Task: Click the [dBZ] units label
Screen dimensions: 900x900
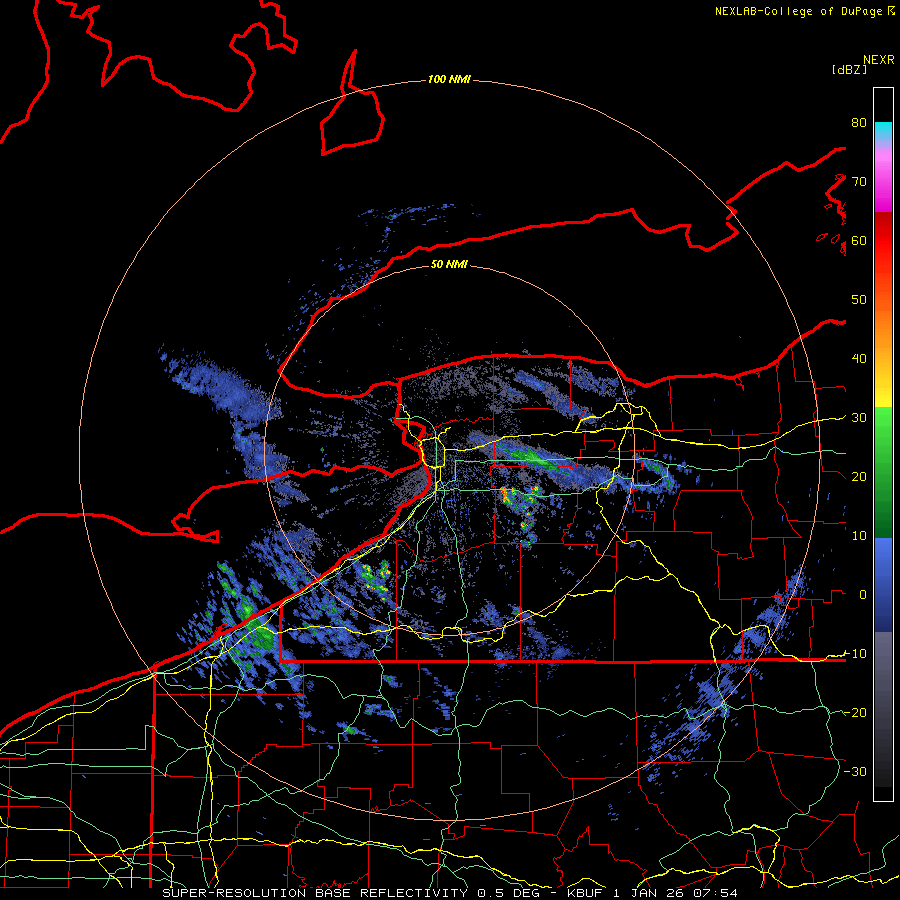Action: coord(849,70)
